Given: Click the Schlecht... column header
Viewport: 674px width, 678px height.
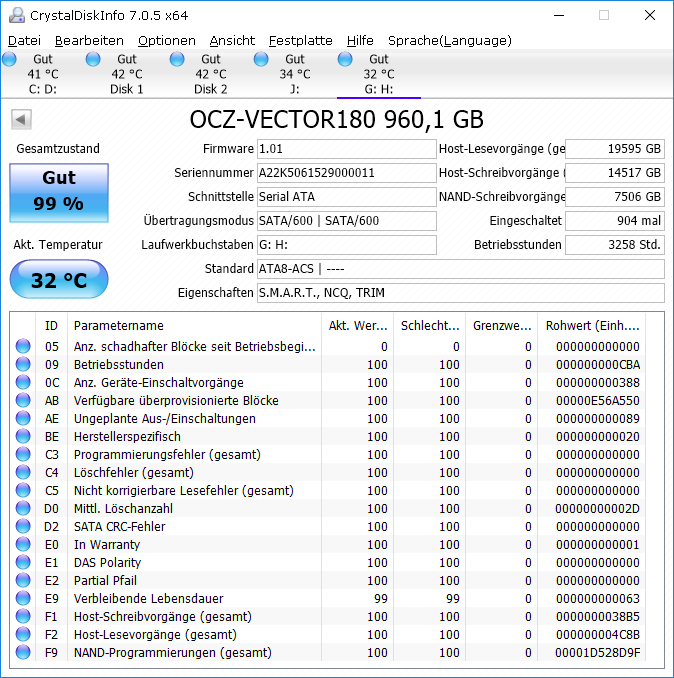Looking at the screenshot, I should (430, 326).
